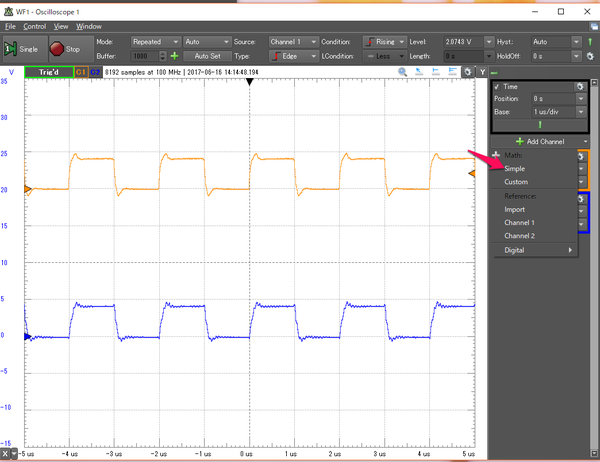Choose Custom math channel option
The width and height of the screenshot is (600, 462).
pyautogui.click(x=516, y=182)
